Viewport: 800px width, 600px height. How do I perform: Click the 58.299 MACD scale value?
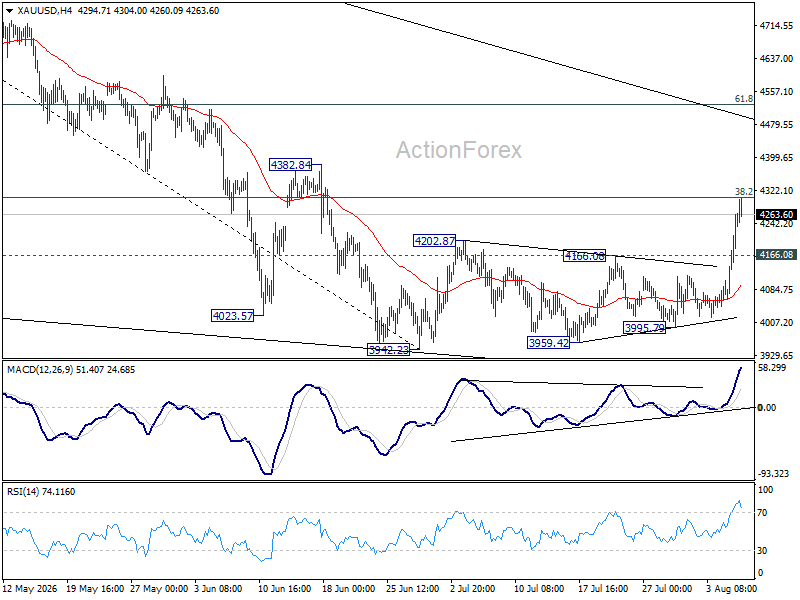click(x=772, y=367)
